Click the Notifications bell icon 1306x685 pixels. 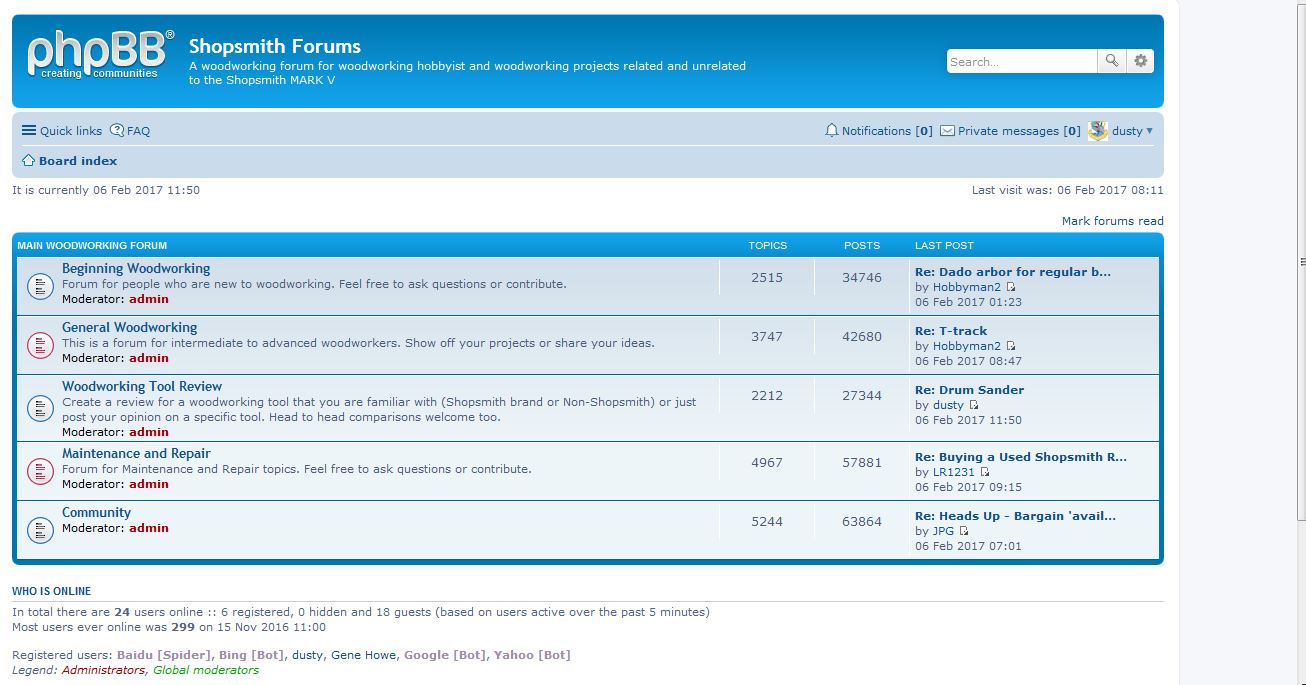click(x=831, y=131)
